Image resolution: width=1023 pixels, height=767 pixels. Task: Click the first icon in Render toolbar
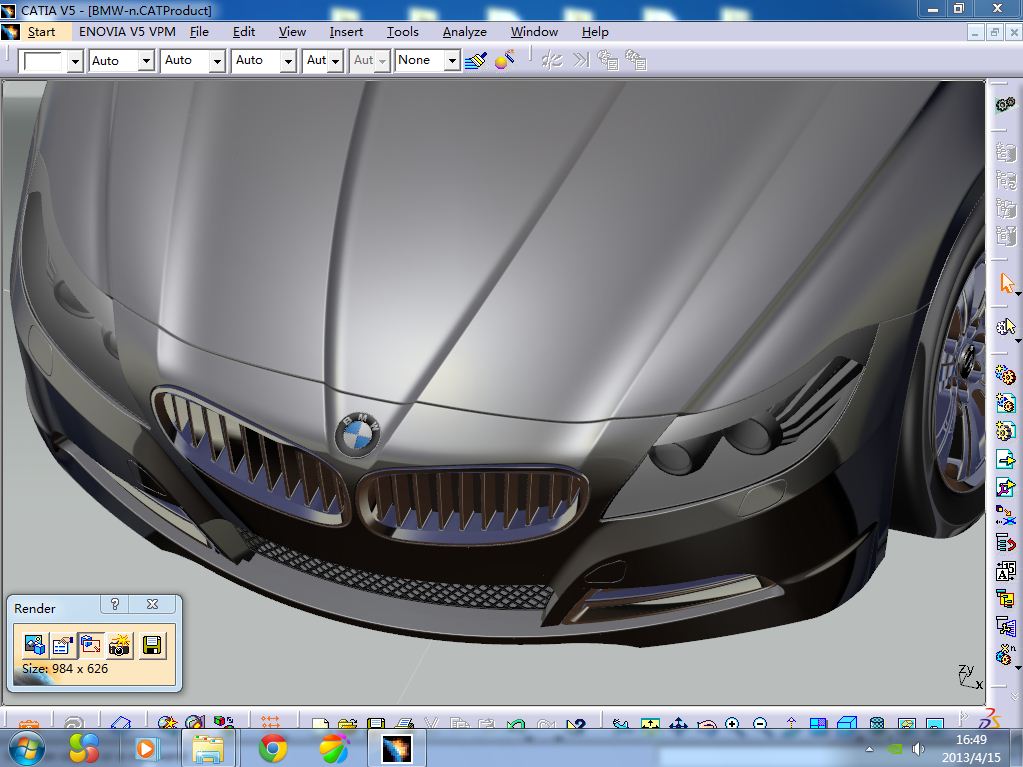(34, 645)
